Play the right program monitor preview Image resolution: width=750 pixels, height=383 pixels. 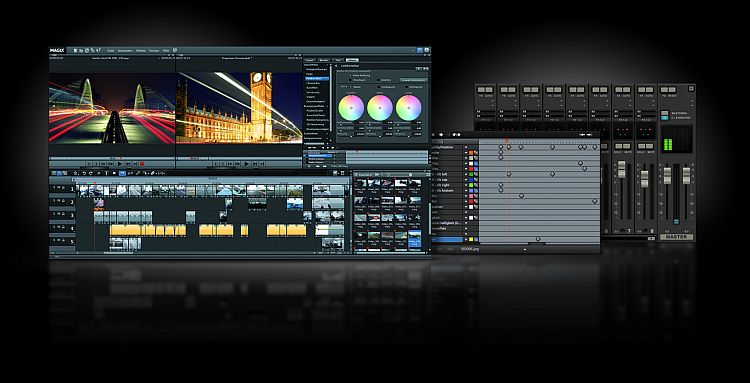point(247,164)
